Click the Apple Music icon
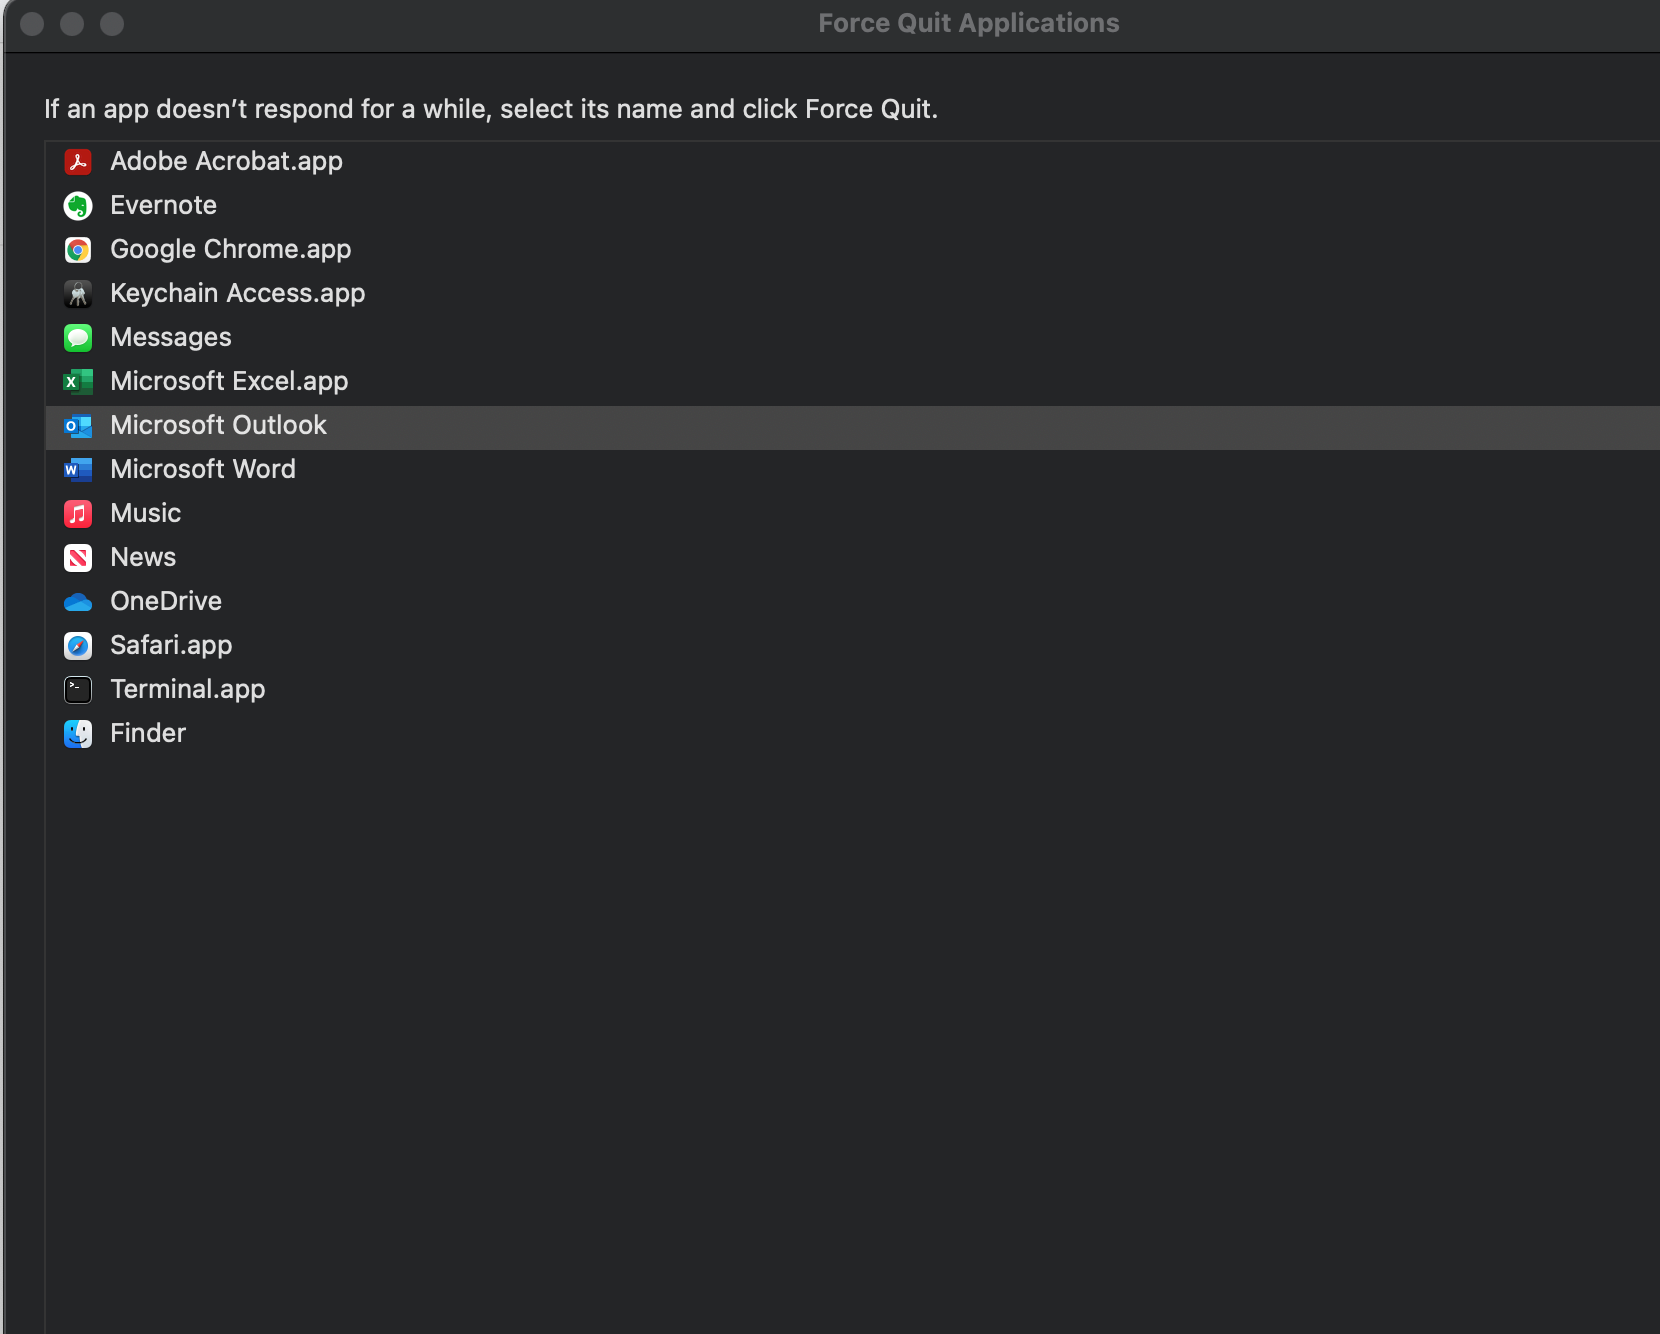 (78, 513)
